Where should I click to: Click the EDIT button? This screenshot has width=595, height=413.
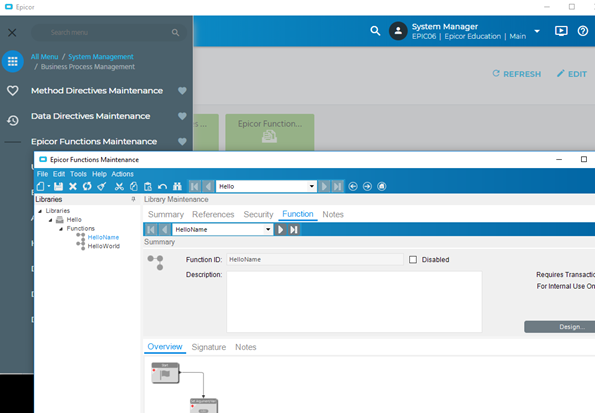572,74
